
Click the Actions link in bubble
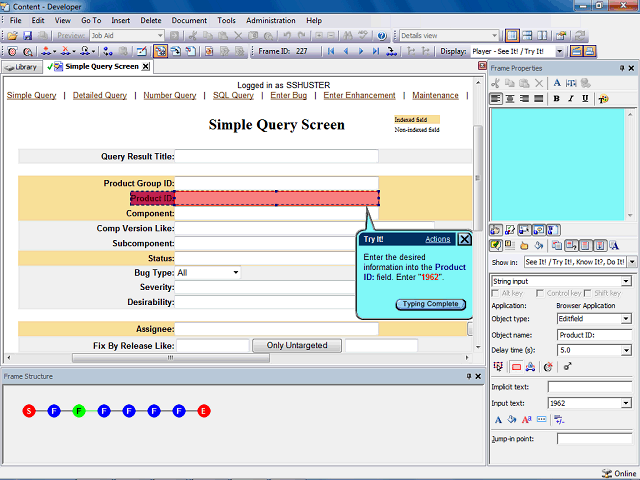coord(438,239)
